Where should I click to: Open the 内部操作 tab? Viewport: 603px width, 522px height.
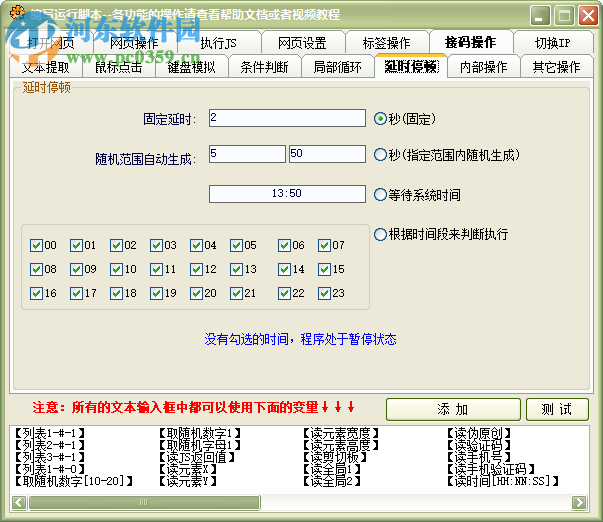[x=483, y=67]
